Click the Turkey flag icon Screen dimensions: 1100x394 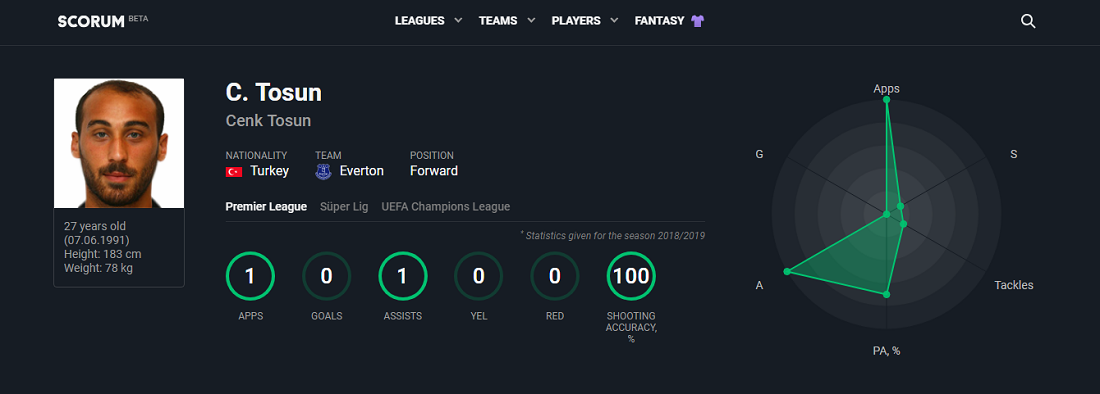[234, 172]
